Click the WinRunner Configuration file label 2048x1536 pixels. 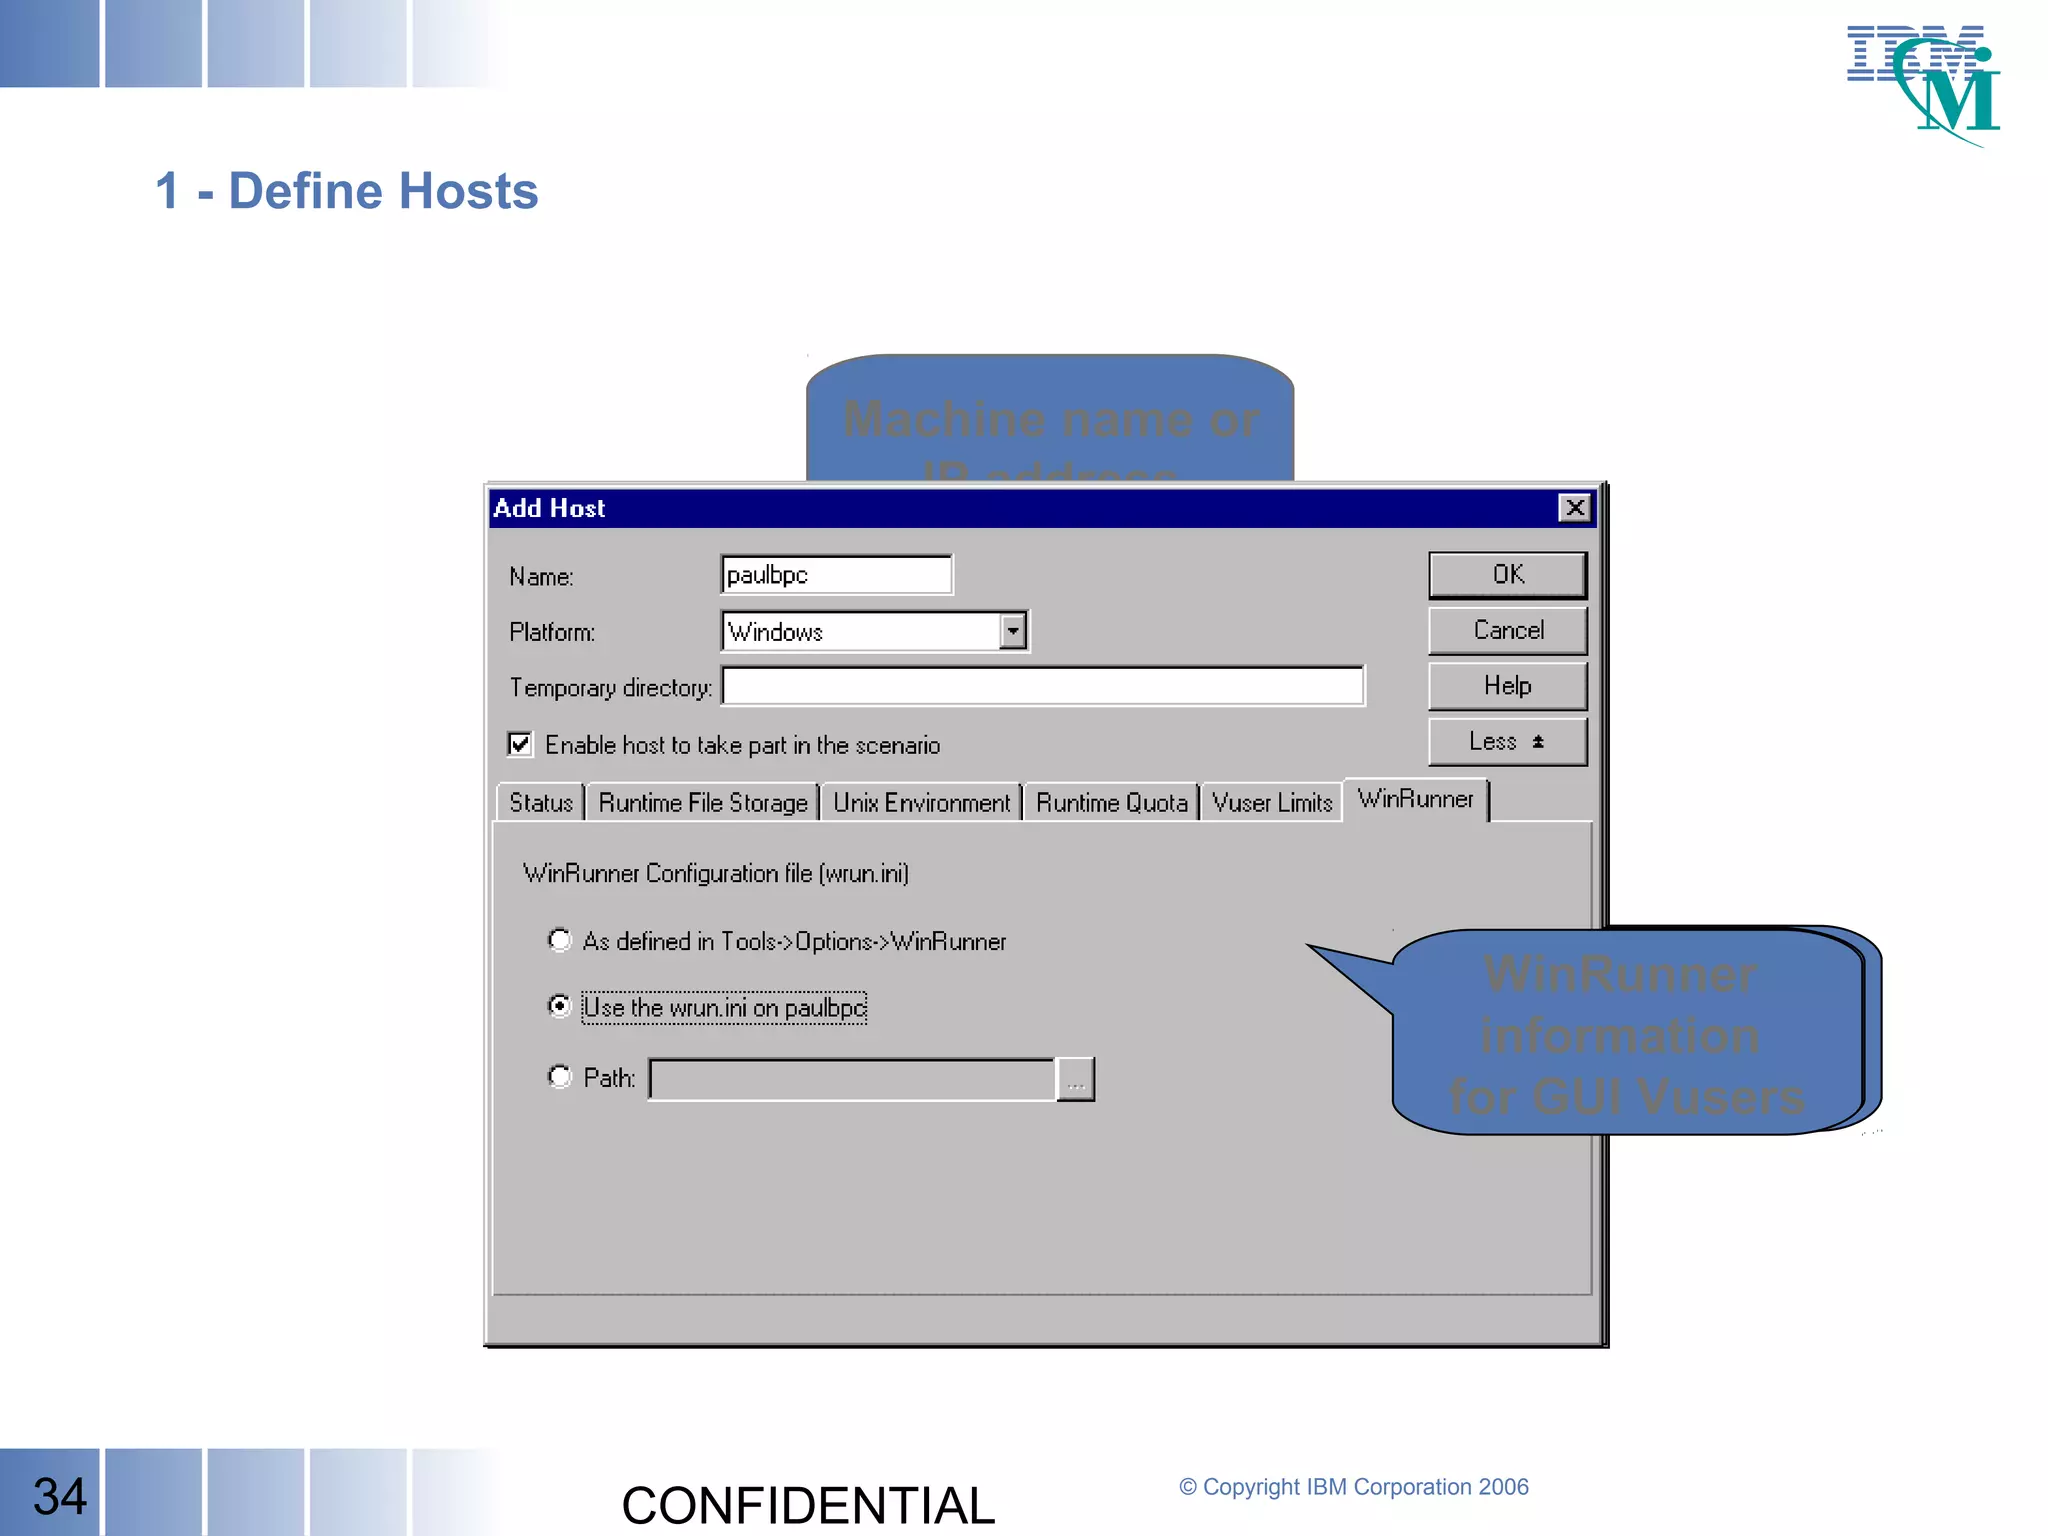coord(716,873)
